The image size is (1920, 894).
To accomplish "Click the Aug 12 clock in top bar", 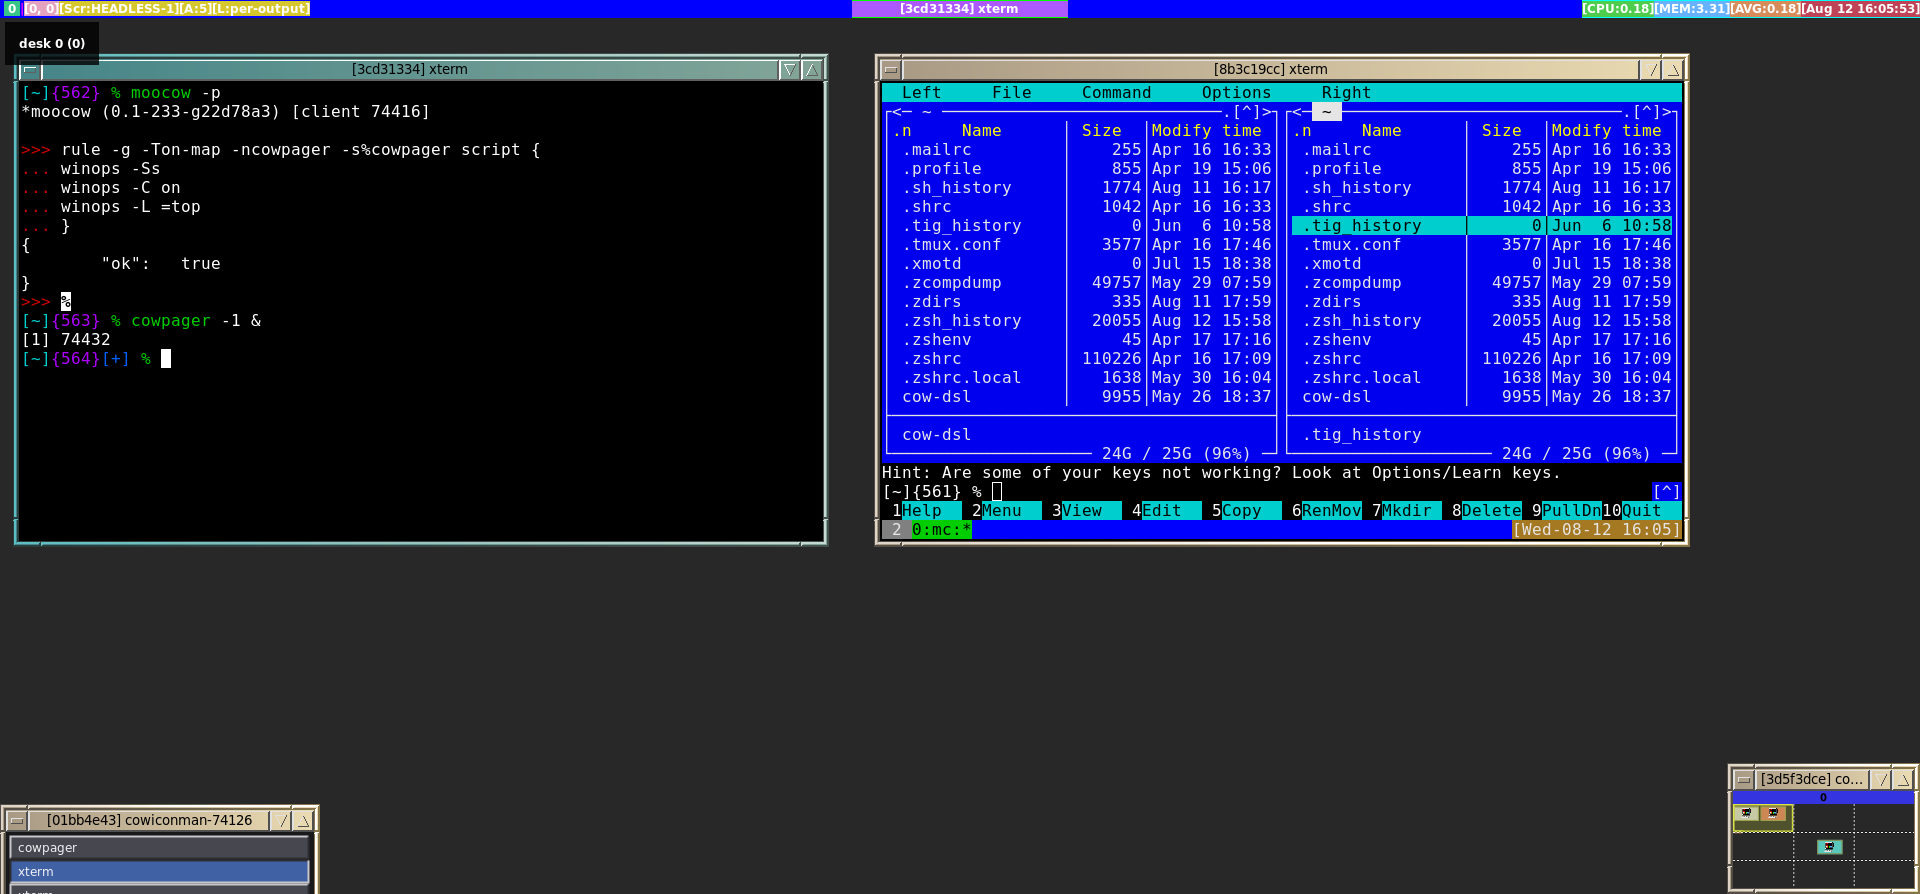I will tap(1860, 9).
